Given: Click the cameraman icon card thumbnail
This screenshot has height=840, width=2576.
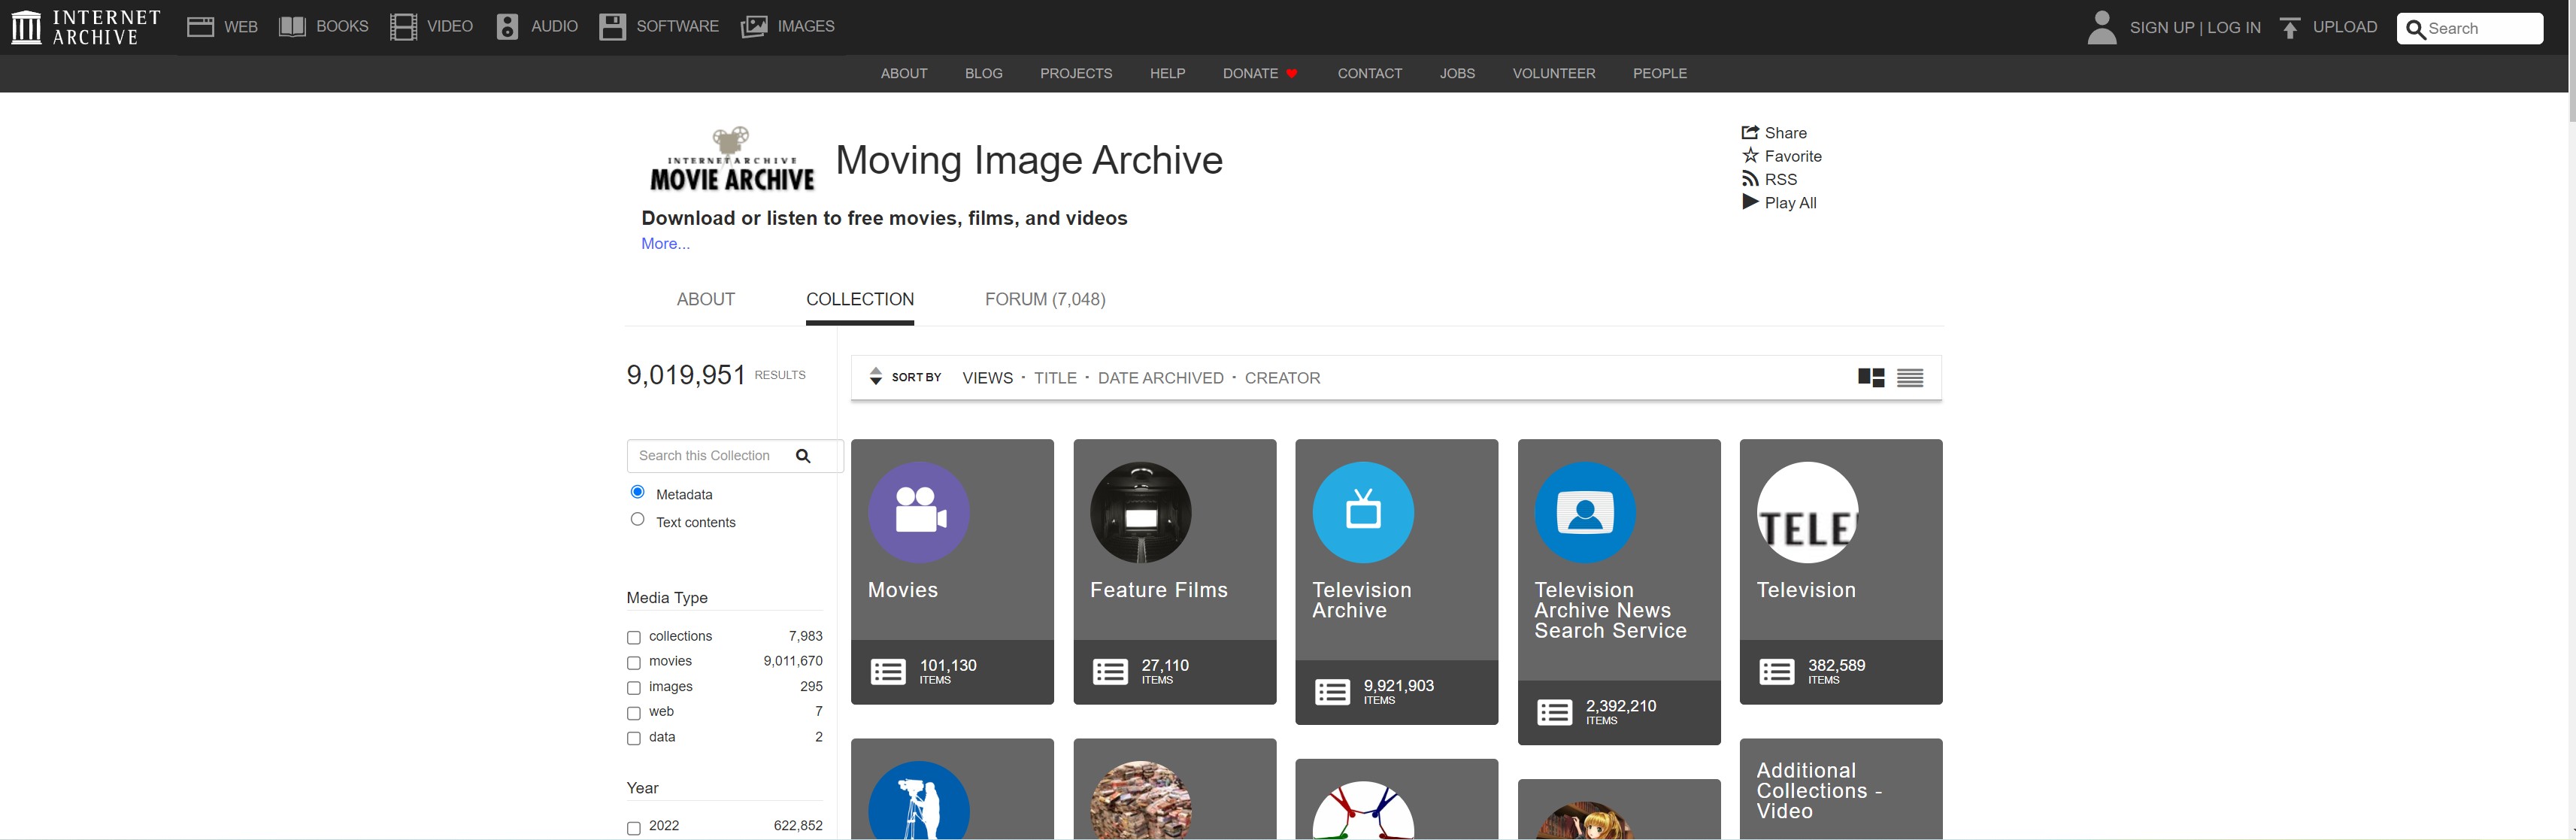Looking at the screenshot, I should [919, 800].
